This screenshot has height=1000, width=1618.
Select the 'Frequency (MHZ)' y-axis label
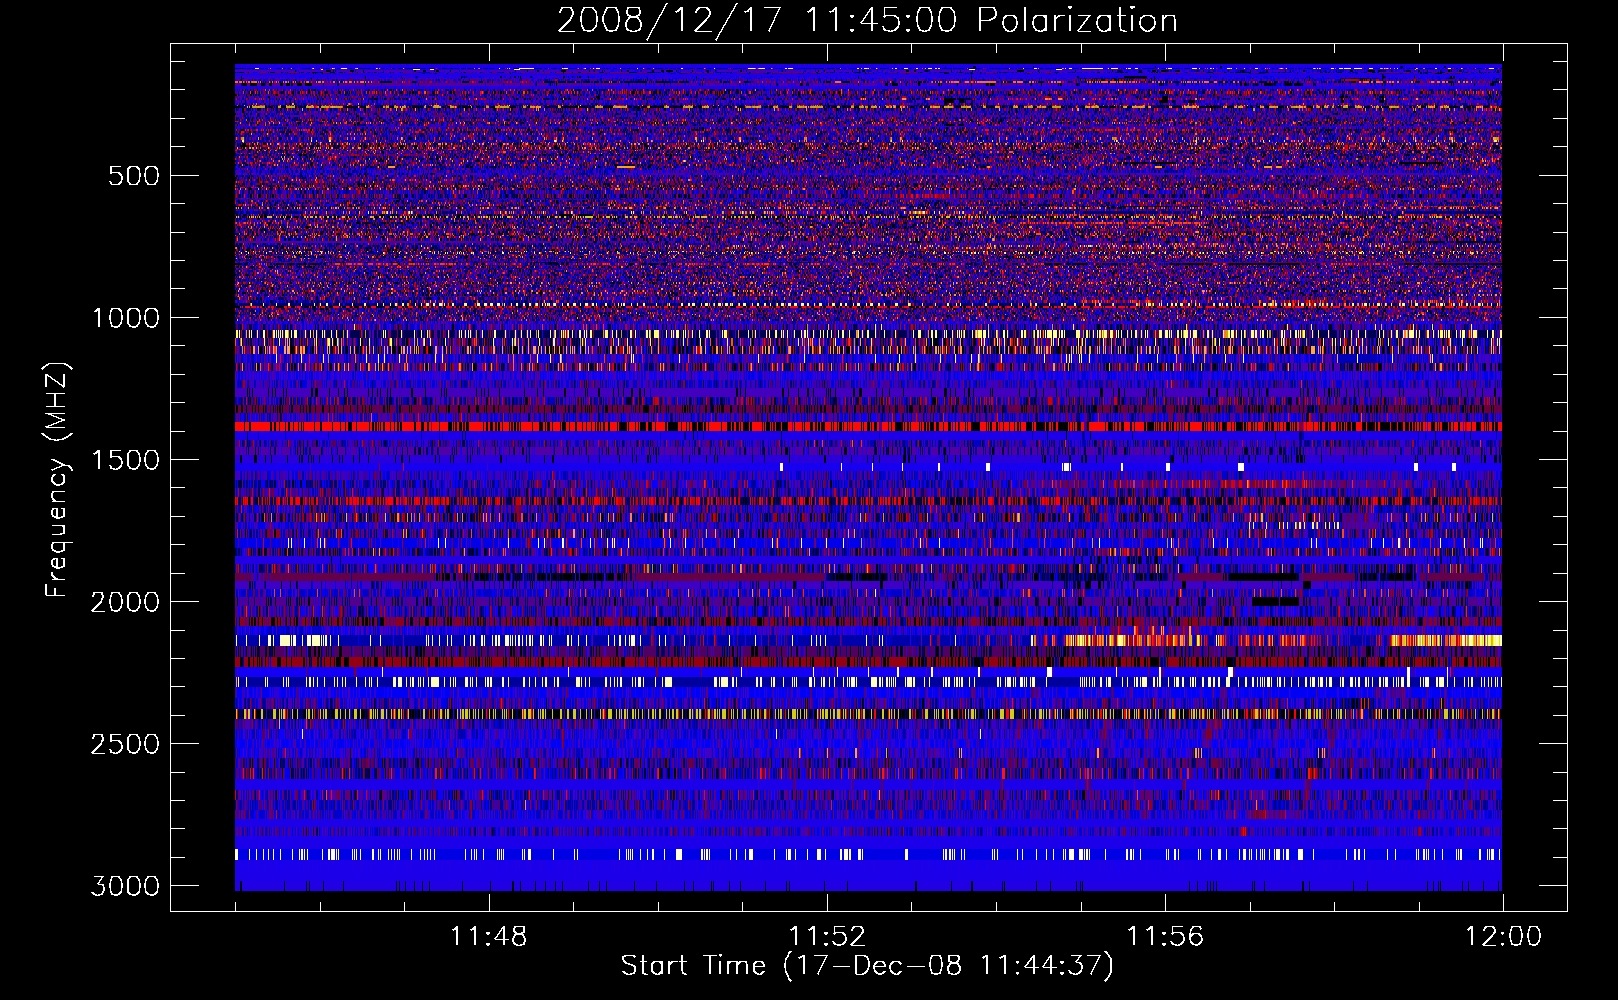pos(57,480)
